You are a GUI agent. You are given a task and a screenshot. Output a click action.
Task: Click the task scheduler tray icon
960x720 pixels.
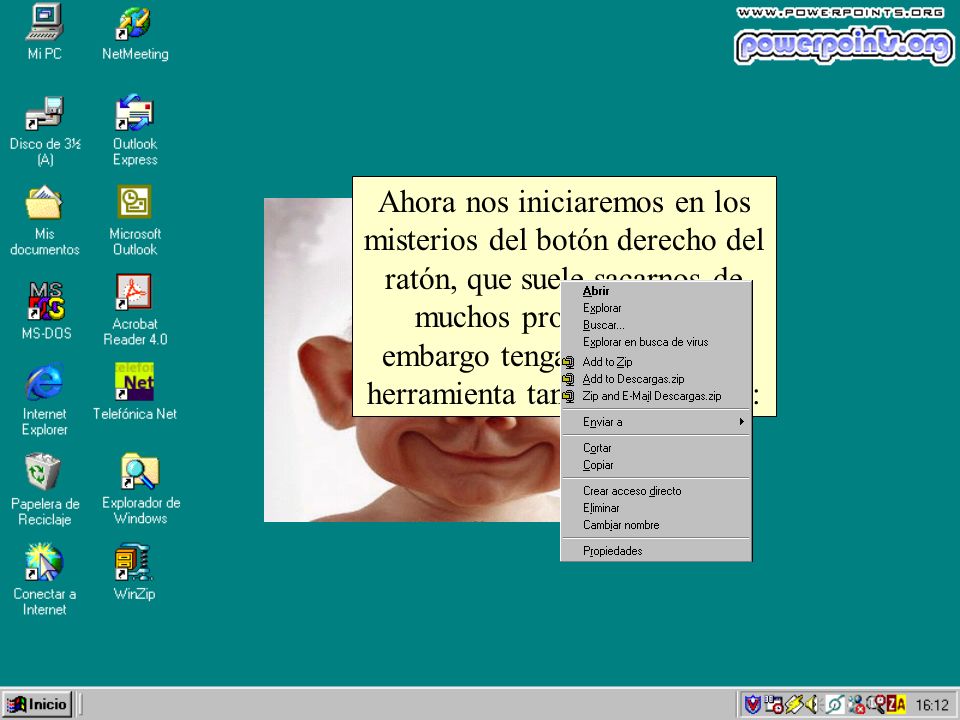[774, 704]
